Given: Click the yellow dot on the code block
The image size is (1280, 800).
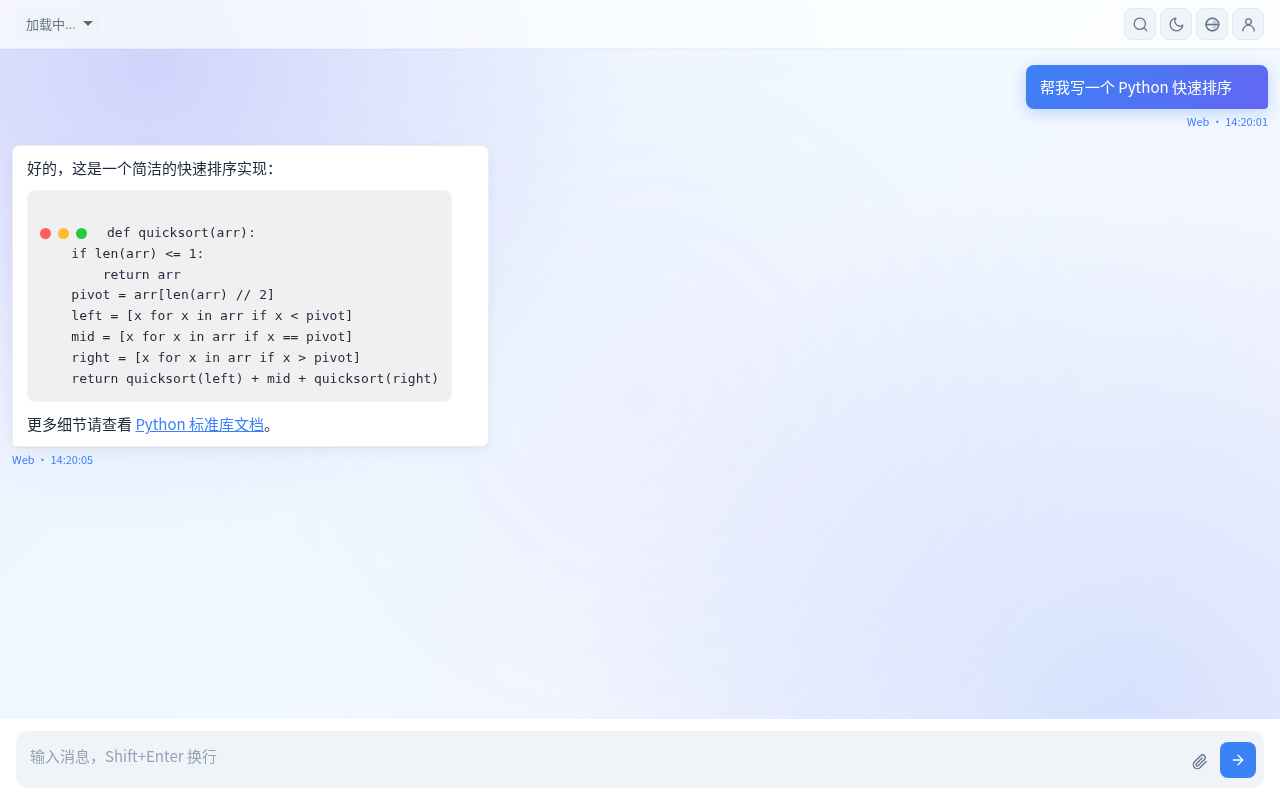Looking at the screenshot, I should (x=63, y=233).
